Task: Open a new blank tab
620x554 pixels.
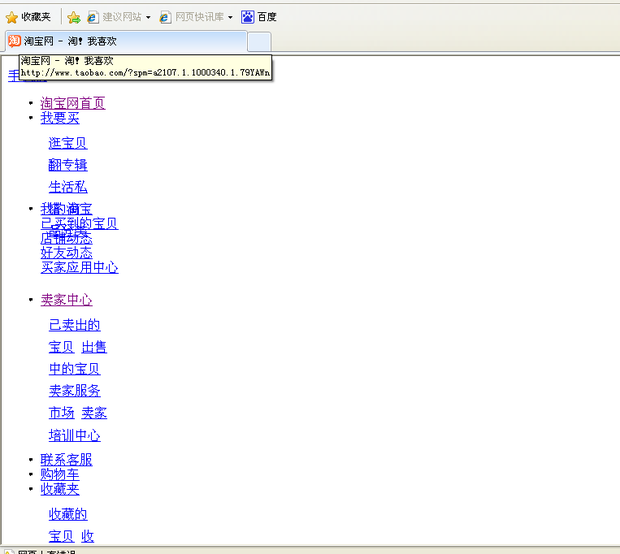Action: pyautogui.click(x=258, y=41)
